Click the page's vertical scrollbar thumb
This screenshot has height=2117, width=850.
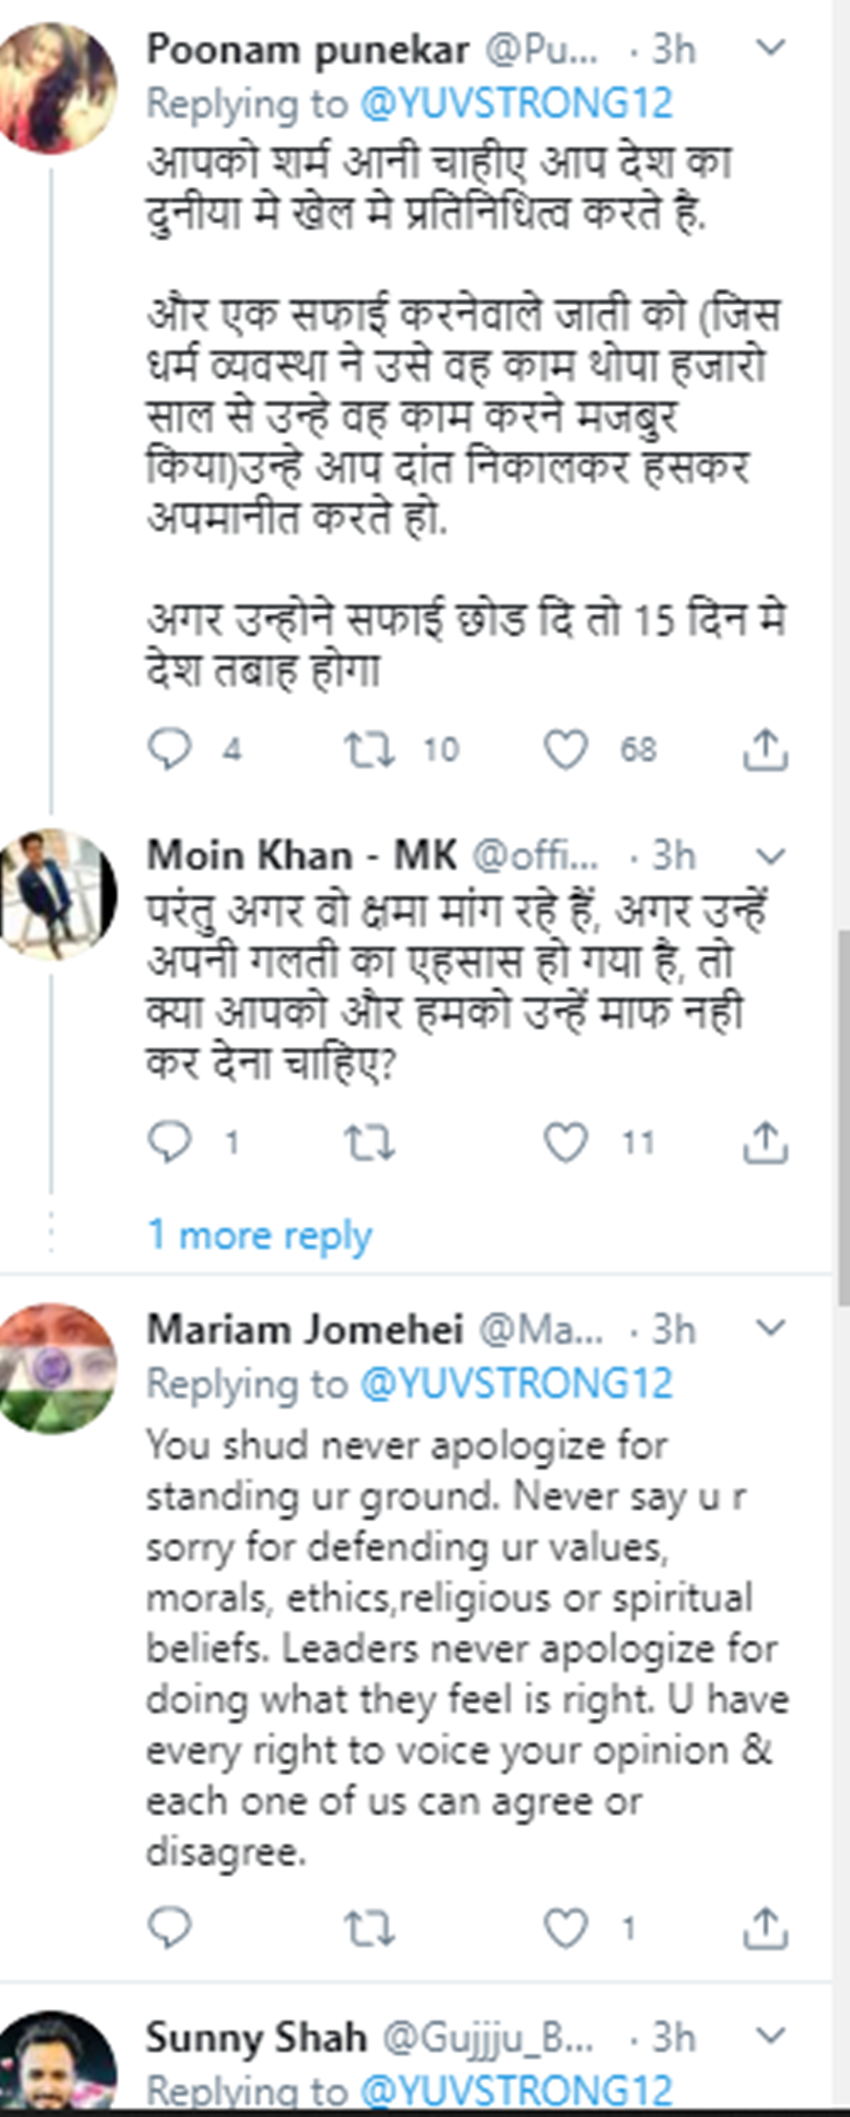tap(842, 1110)
